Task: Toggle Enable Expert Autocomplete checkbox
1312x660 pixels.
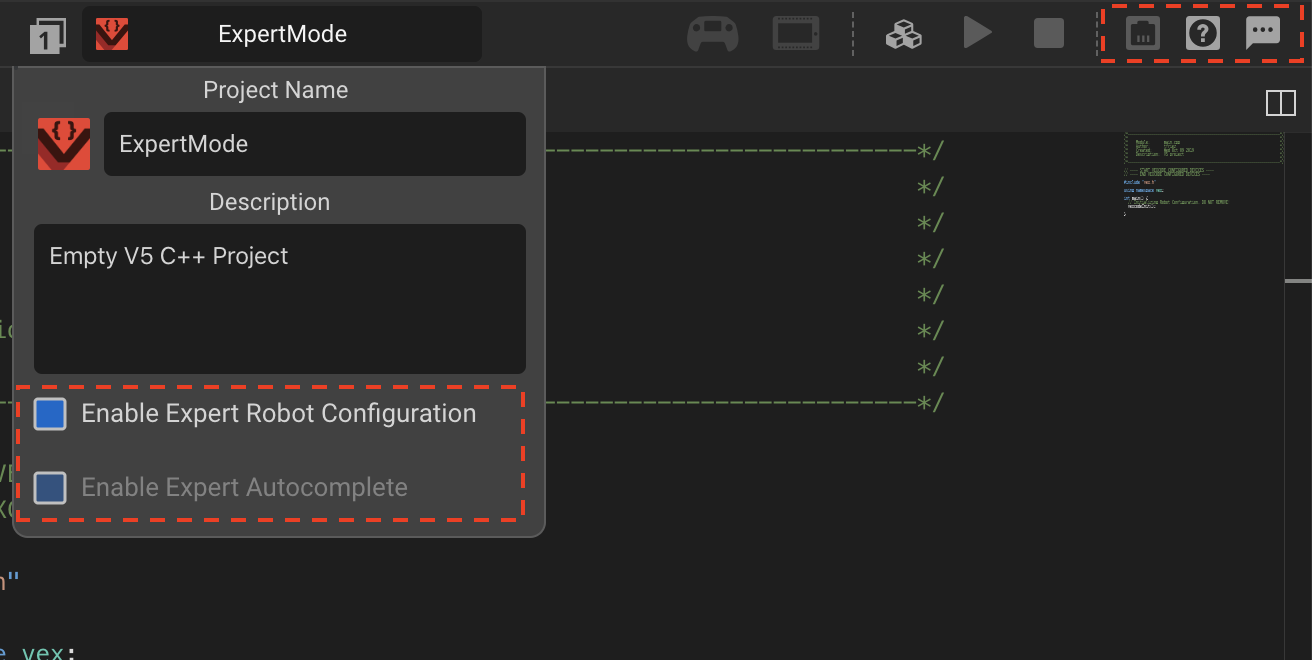Action: tap(50, 488)
